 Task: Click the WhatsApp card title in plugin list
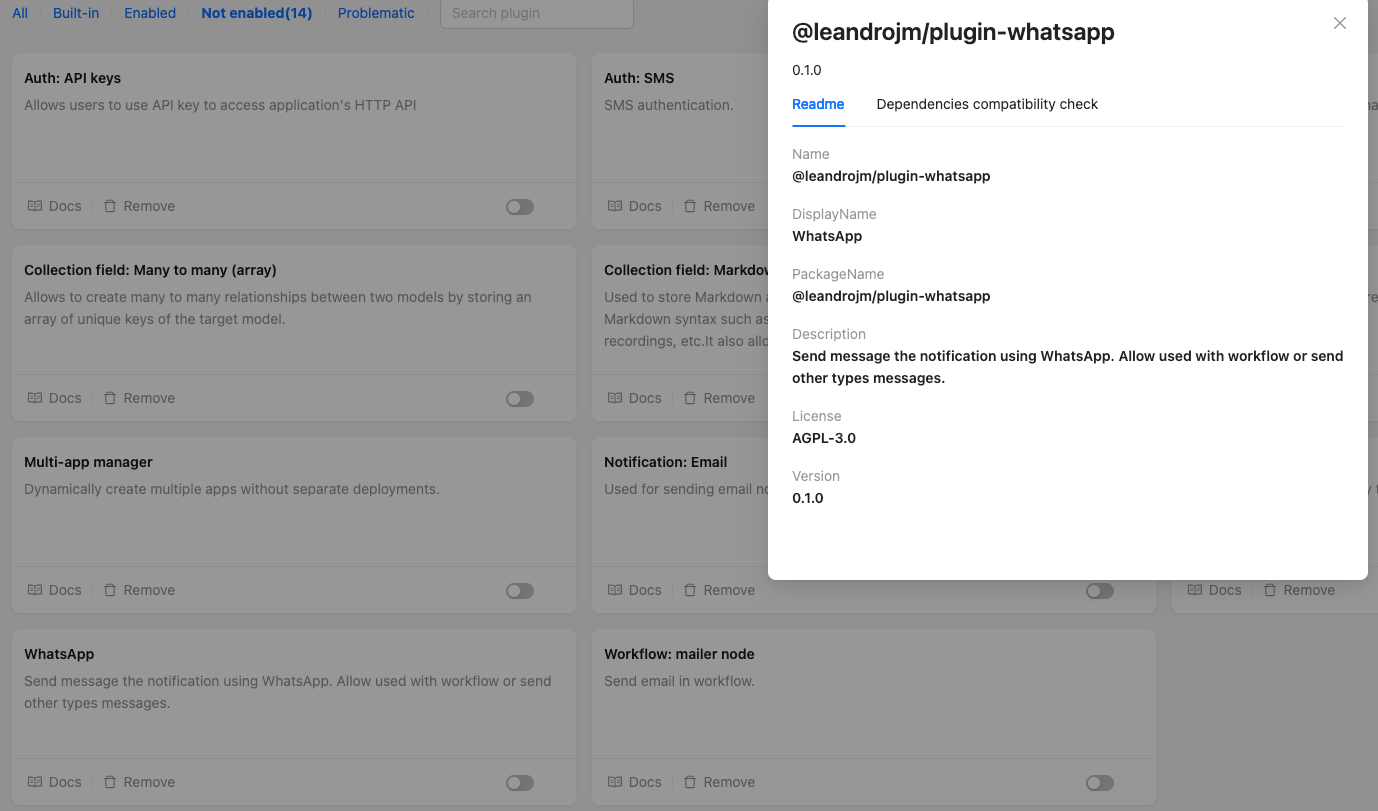59,654
